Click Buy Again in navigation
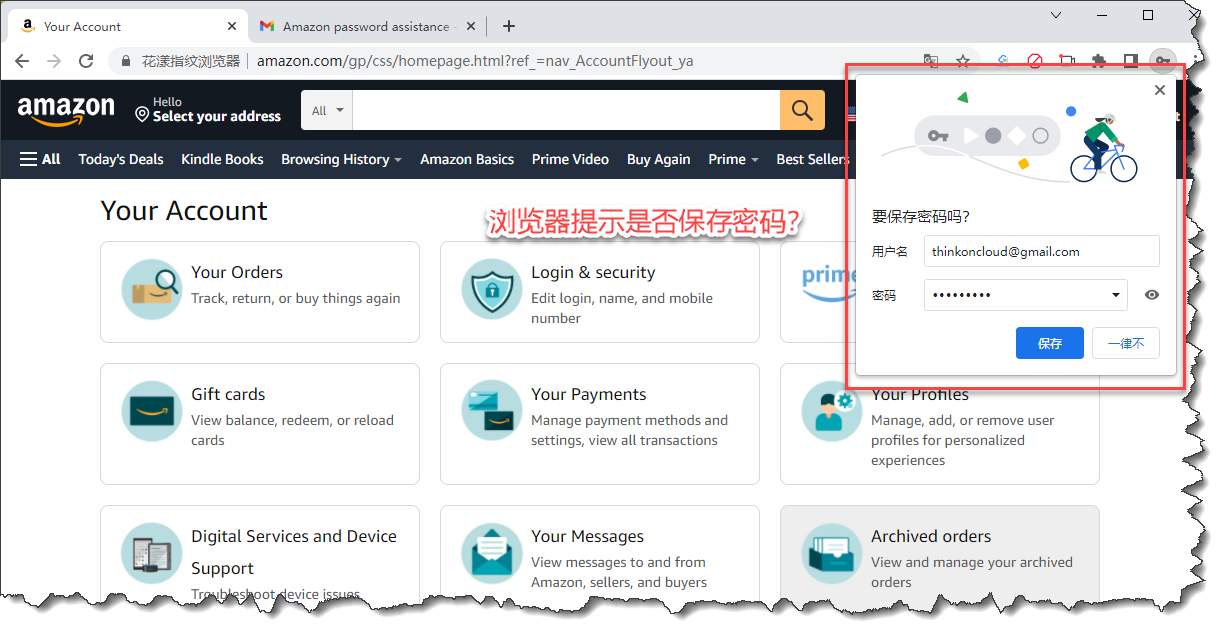Viewport: 1228px width, 636px height. click(658, 159)
